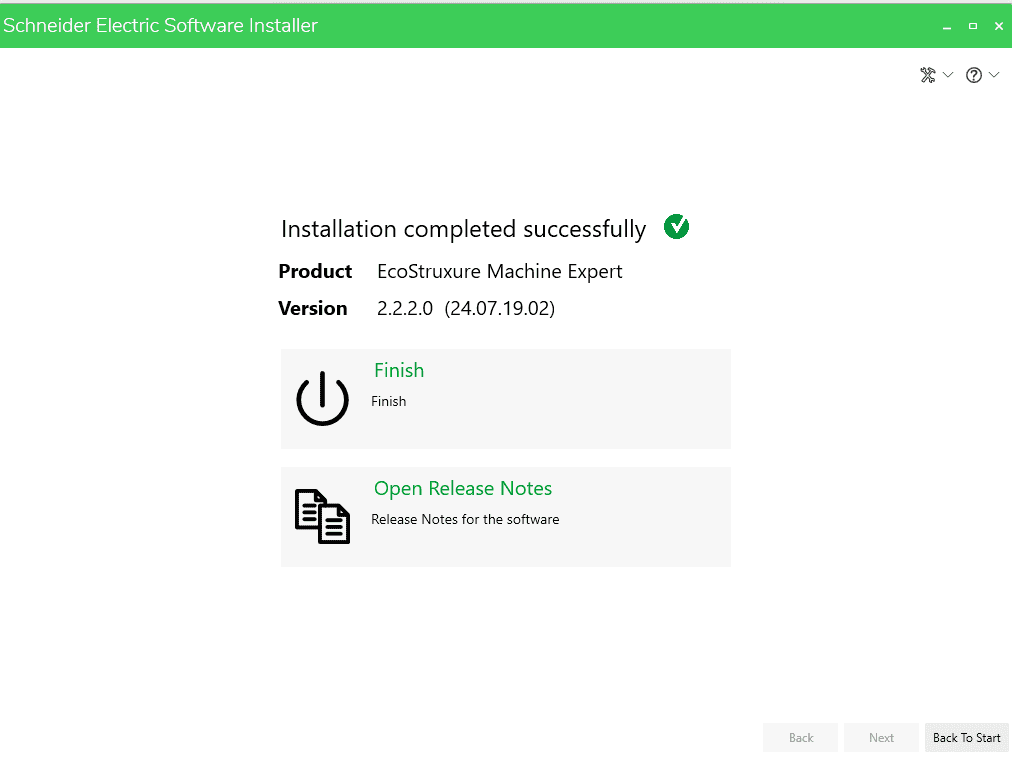Click the 'Version' label
This screenshot has width=1012, height=767.
pos(312,308)
